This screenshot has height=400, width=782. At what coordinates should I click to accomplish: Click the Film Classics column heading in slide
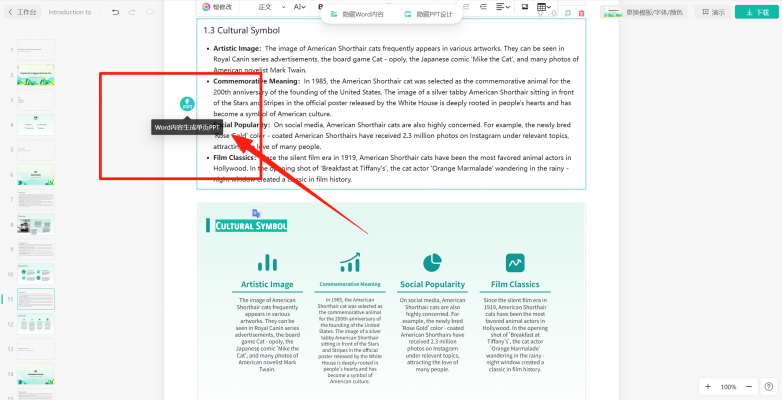(x=515, y=284)
